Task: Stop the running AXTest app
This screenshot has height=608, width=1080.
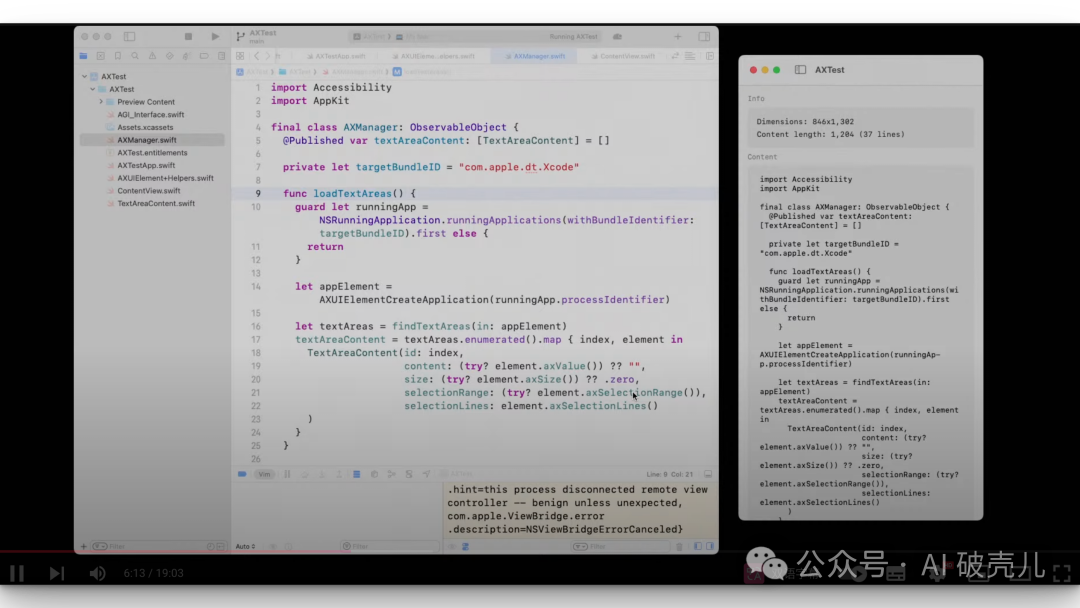Action: click(188, 37)
